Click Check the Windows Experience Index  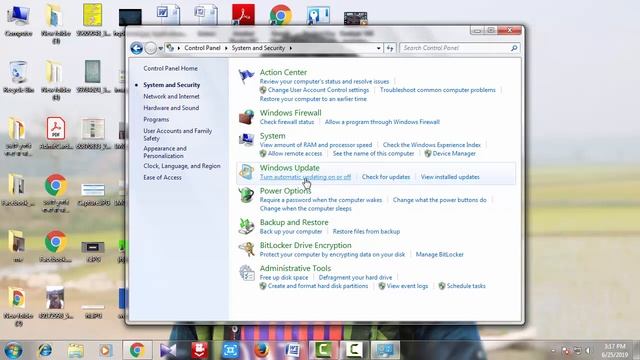(431, 144)
